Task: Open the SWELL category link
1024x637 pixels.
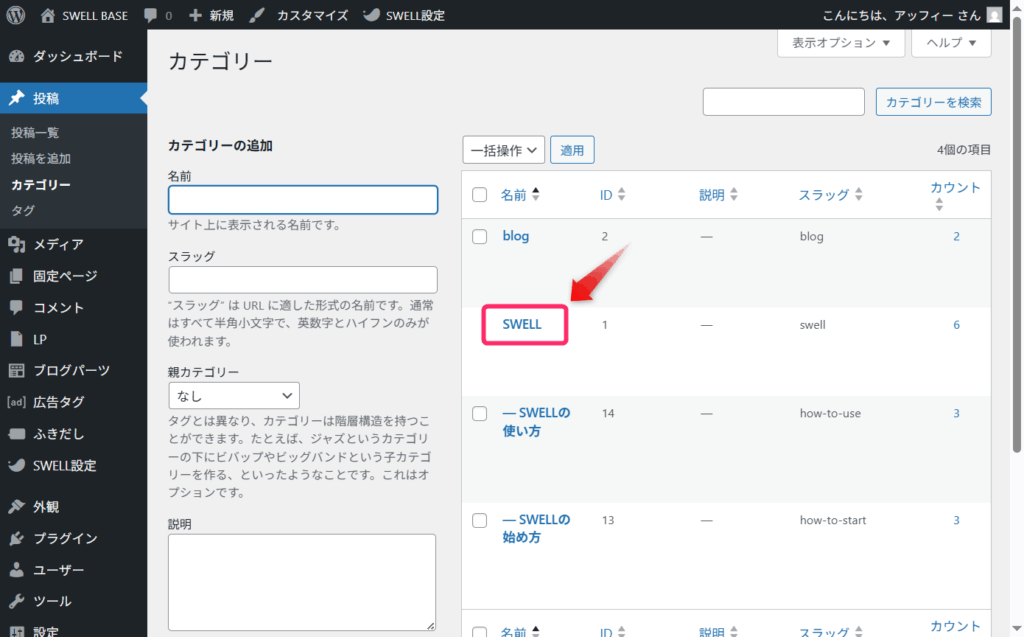Action: click(522, 325)
